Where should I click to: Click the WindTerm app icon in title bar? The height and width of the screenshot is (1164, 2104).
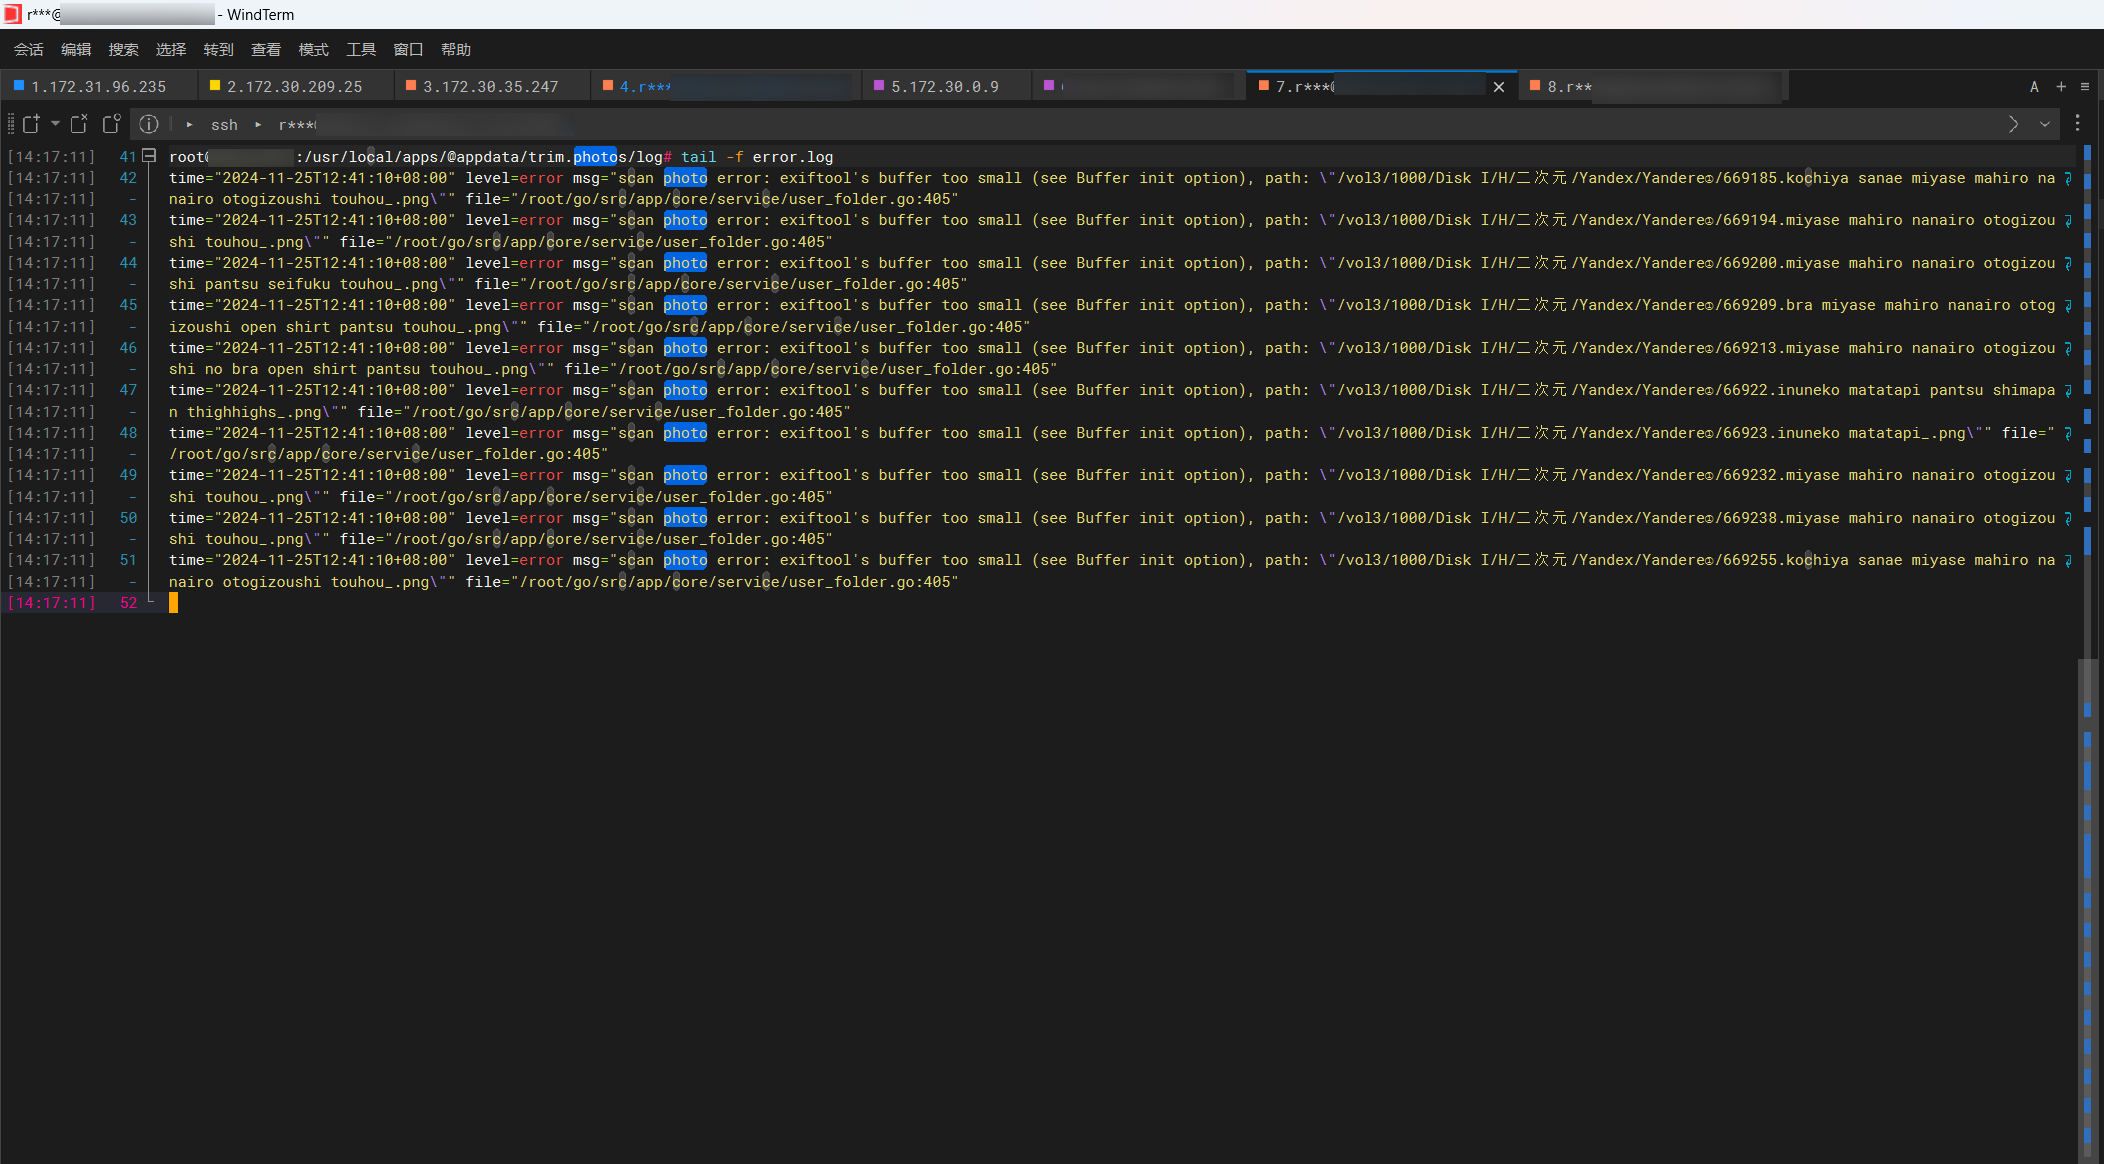point(12,14)
